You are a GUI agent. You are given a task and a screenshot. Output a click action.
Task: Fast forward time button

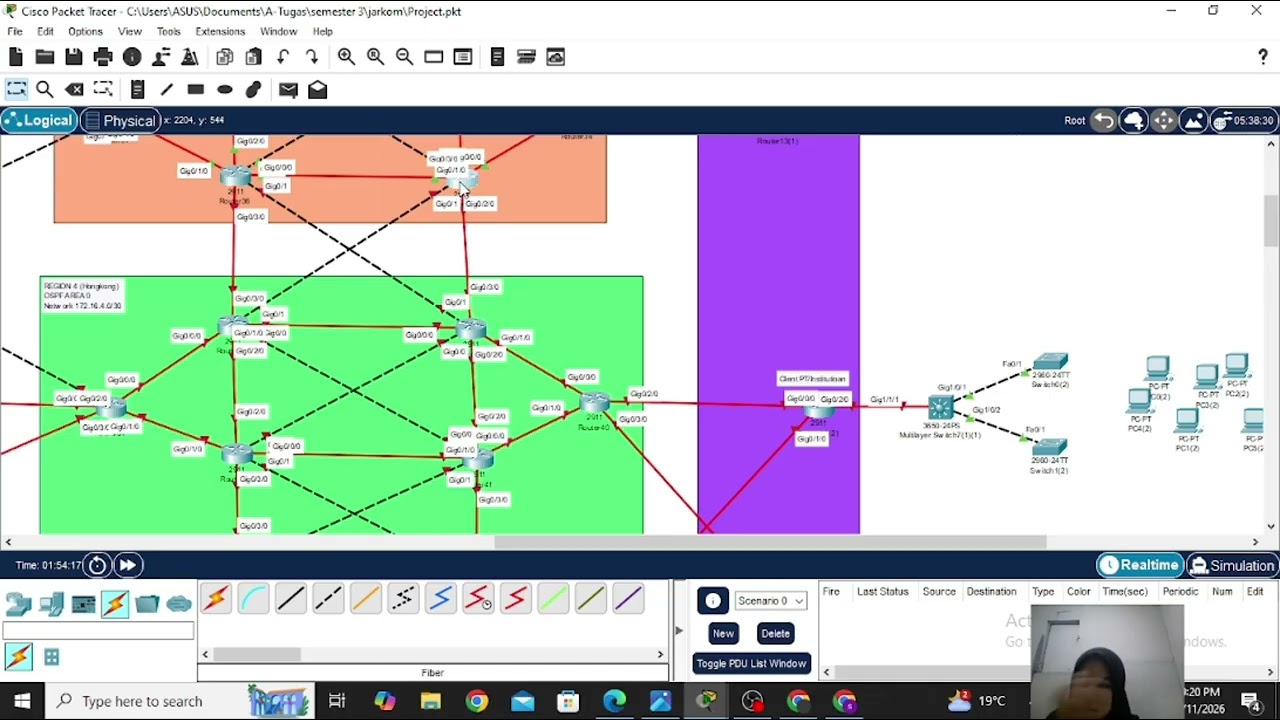tap(128, 565)
